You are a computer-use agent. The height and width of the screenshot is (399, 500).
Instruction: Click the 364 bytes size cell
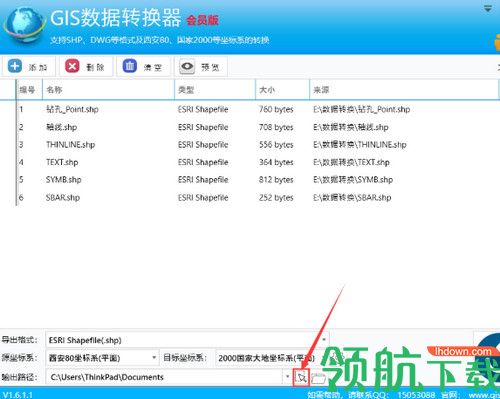pos(276,162)
